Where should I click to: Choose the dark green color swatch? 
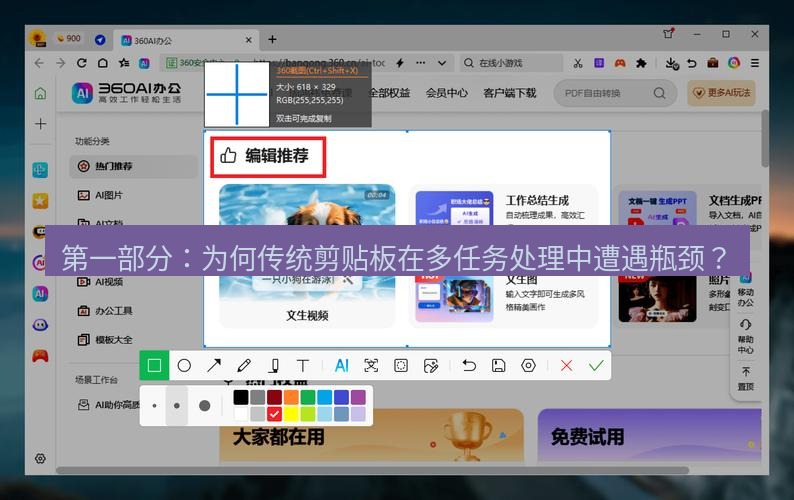click(x=308, y=397)
